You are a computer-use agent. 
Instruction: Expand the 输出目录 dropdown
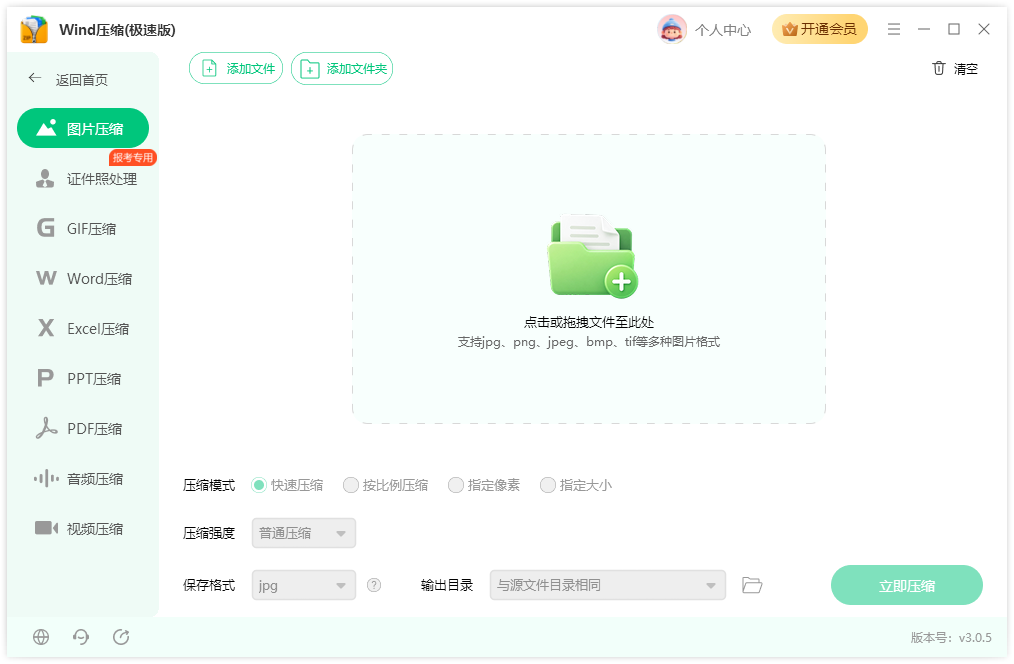click(607, 585)
